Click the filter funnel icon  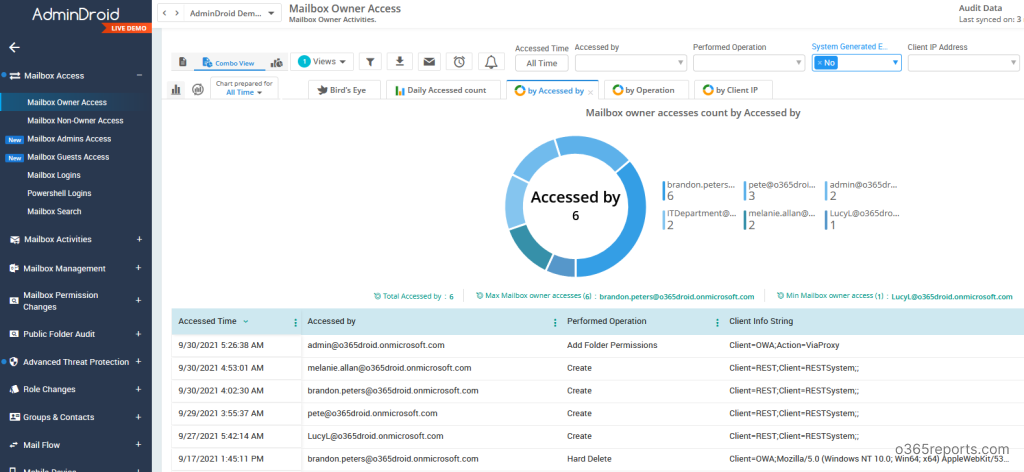point(370,61)
